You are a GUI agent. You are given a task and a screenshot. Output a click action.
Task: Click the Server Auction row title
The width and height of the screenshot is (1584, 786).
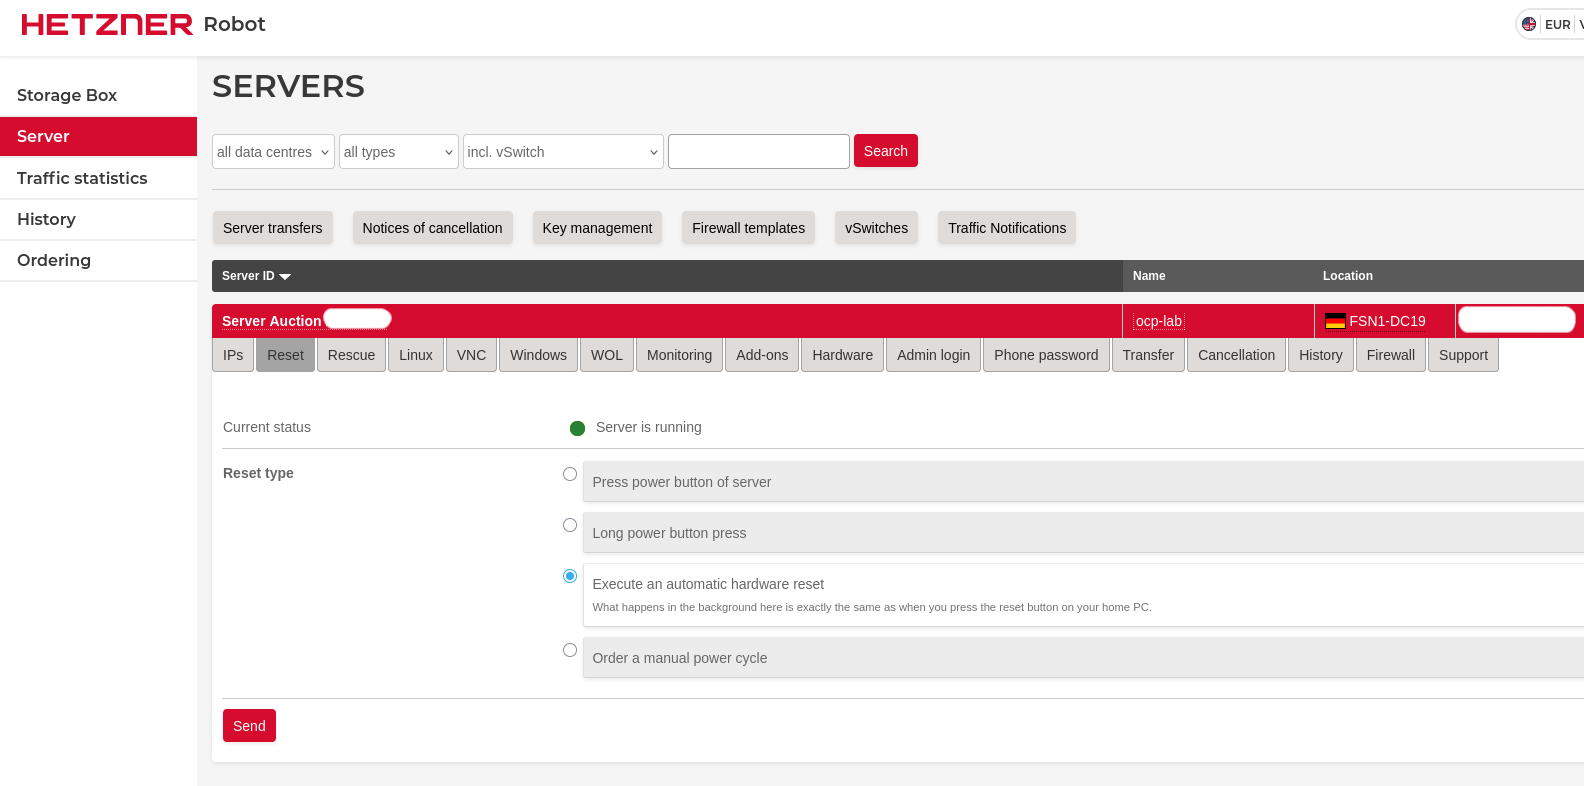(x=271, y=321)
